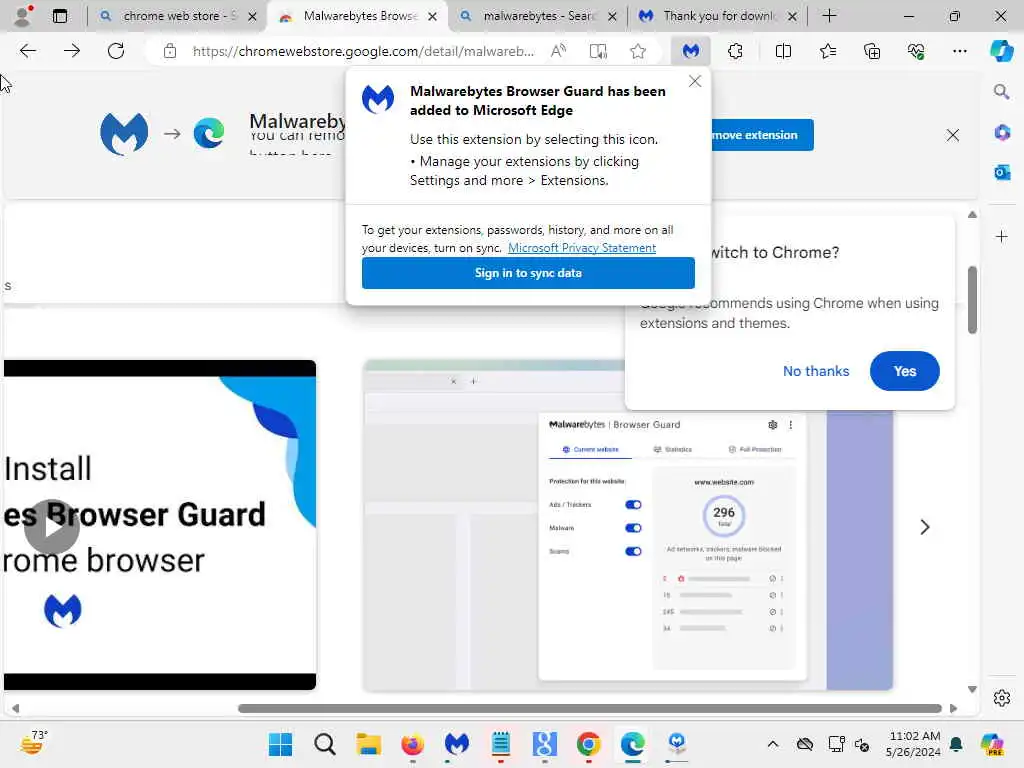Open Malwarebytes app from taskbar
Viewport: 1024px width, 768px height.
(x=456, y=744)
